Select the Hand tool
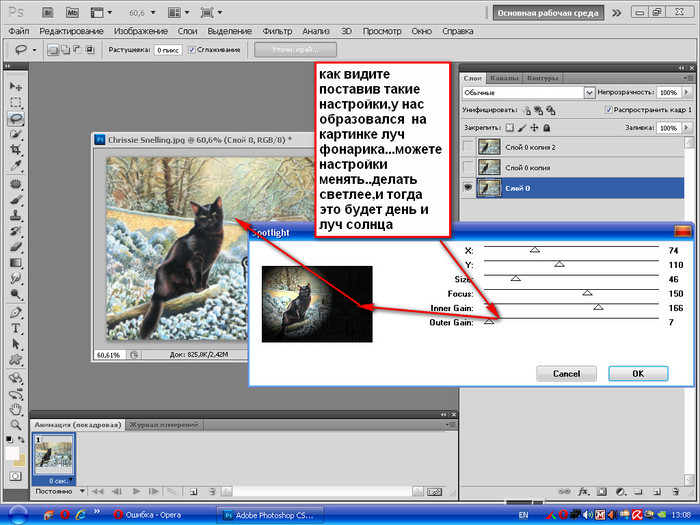The height and width of the screenshot is (525, 700). [16, 409]
